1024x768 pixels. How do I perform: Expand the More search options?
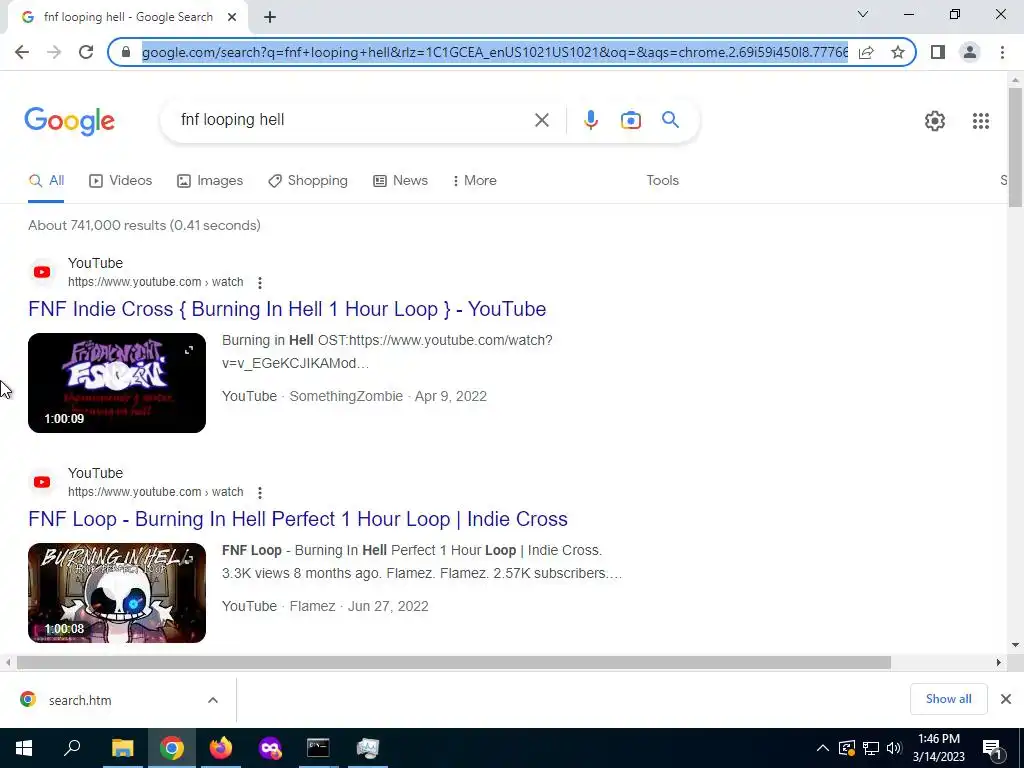(x=475, y=181)
